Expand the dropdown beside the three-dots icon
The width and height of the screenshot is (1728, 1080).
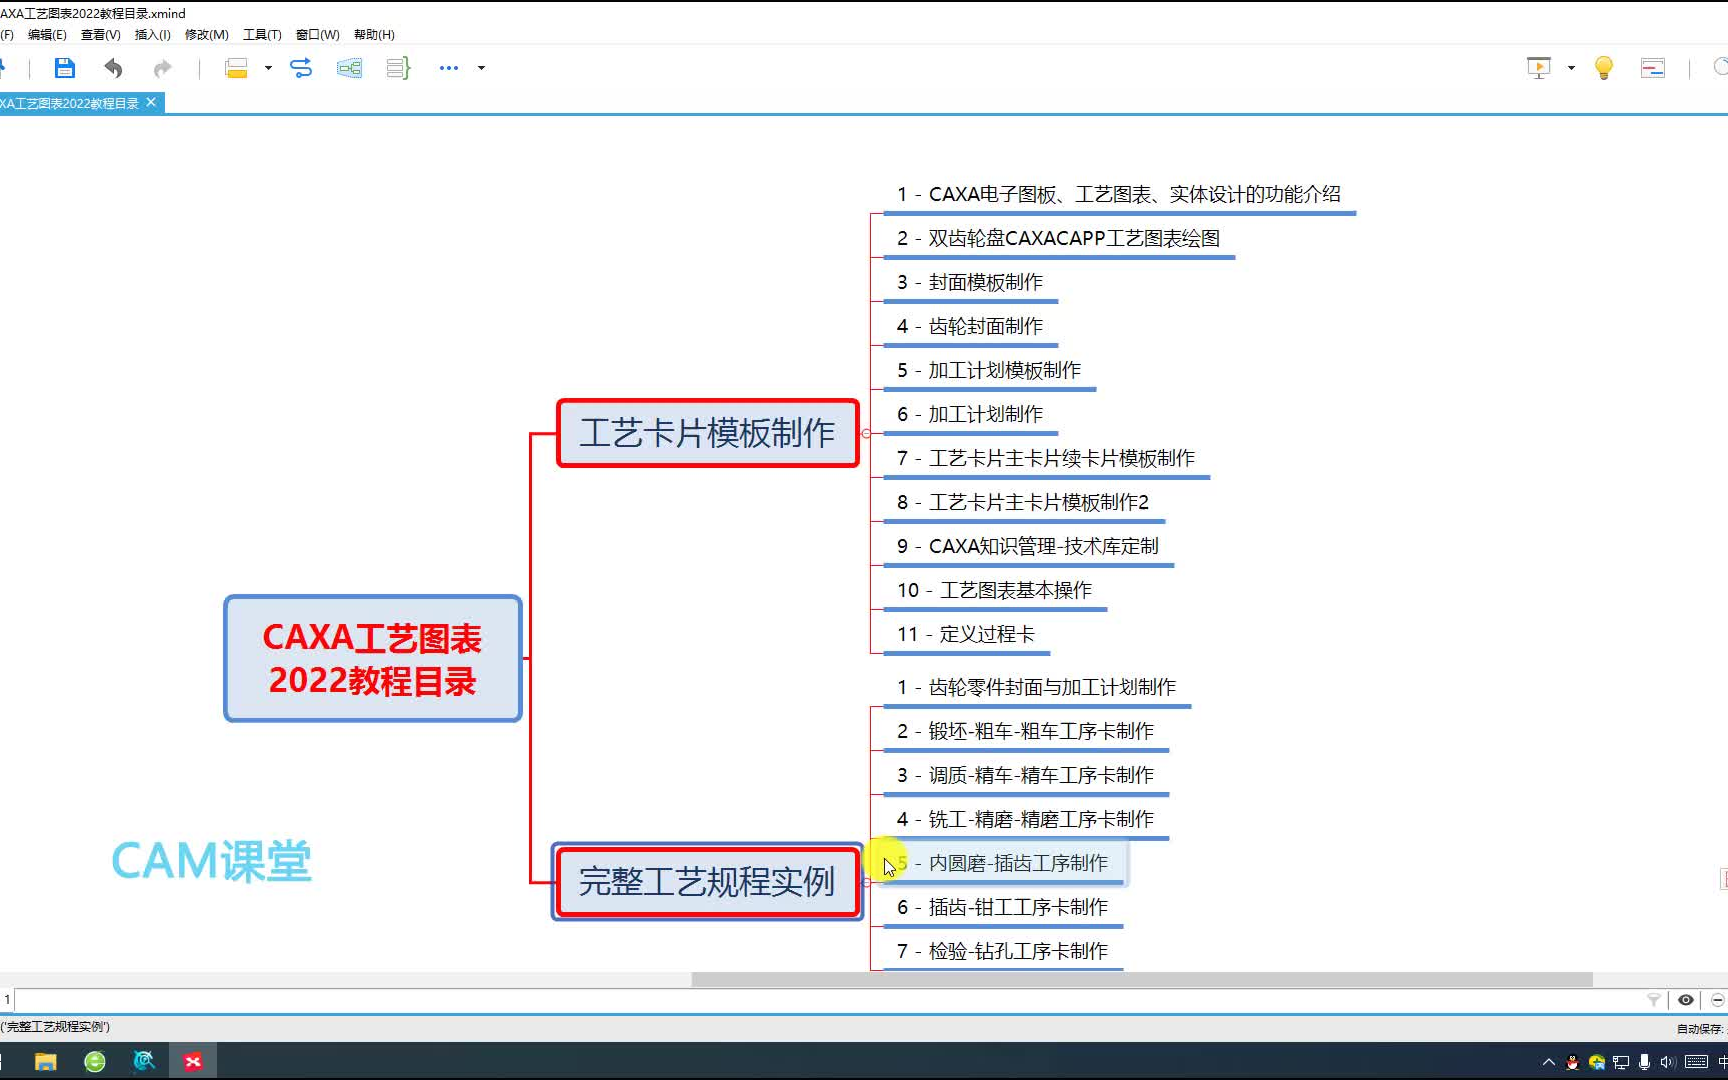[481, 68]
